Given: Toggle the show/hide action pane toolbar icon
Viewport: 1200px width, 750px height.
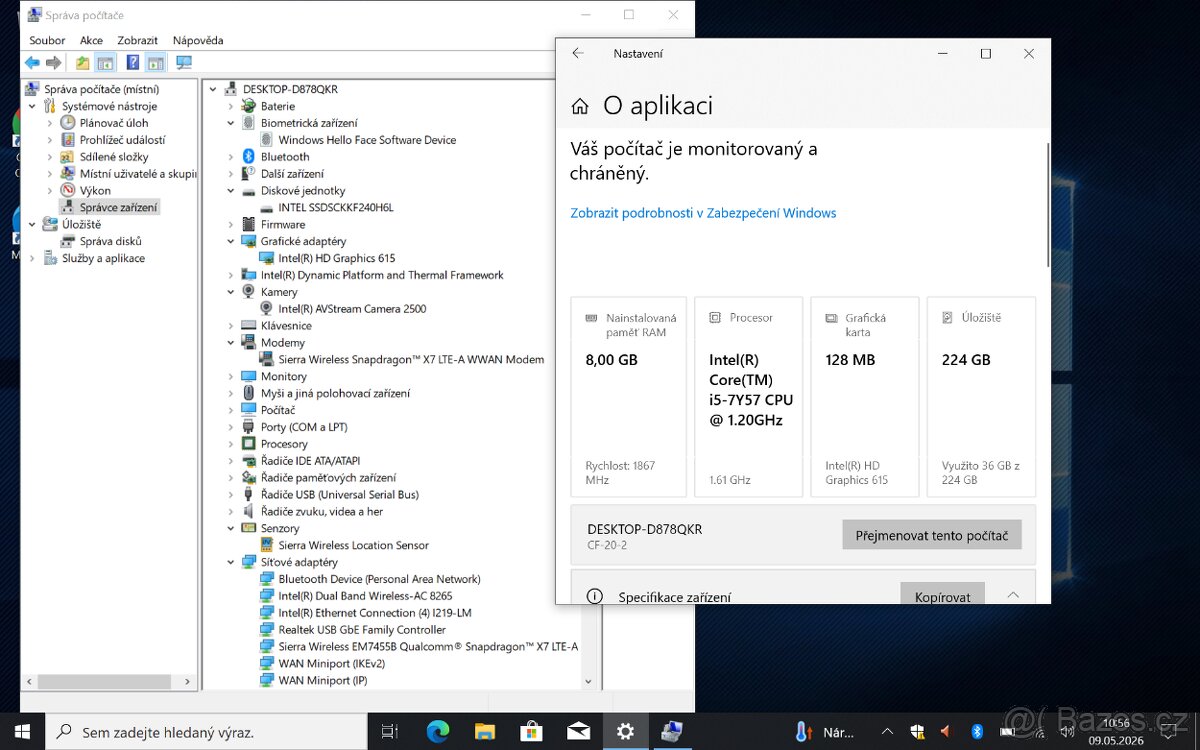Looking at the screenshot, I should pos(155,63).
